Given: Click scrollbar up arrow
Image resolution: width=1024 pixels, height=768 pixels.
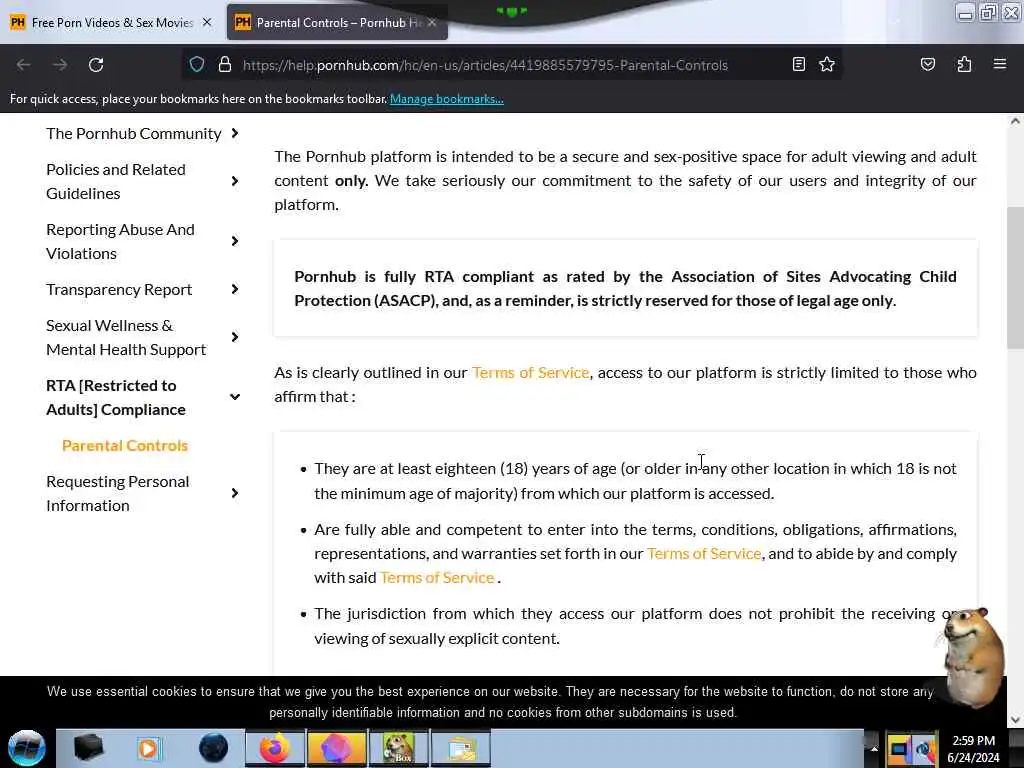Looking at the screenshot, I should click(x=1015, y=121).
